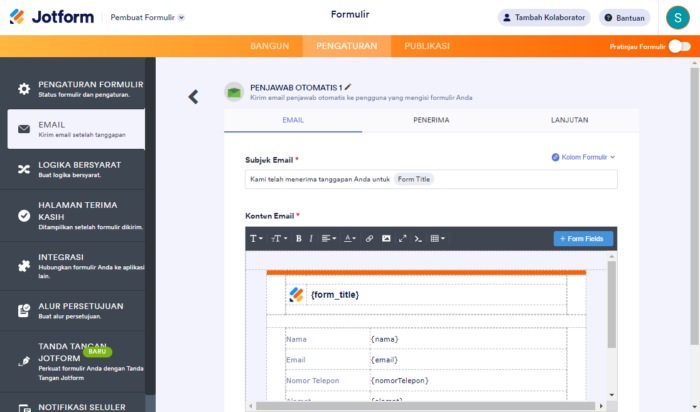The height and width of the screenshot is (412, 700).
Task: Click the checkmark icon for thank-you page
Action: coord(24,216)
